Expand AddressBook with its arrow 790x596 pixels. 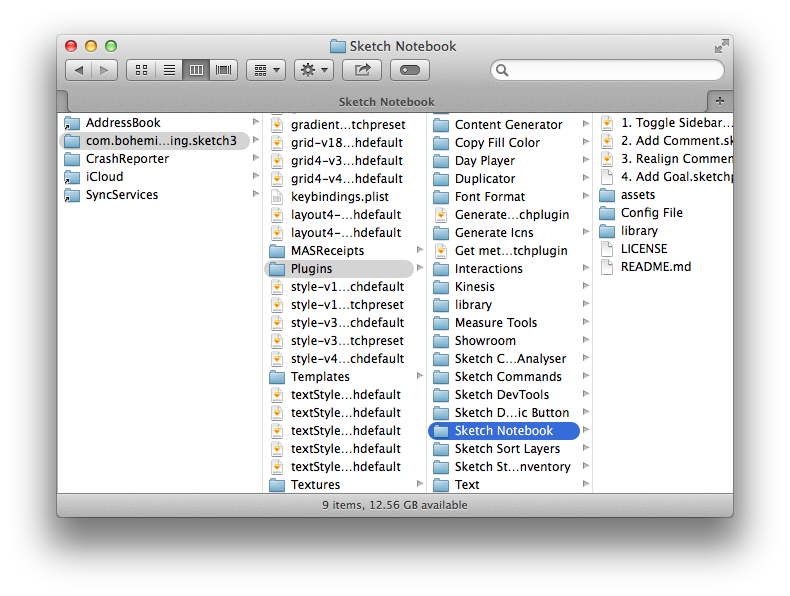pos(255,122)
